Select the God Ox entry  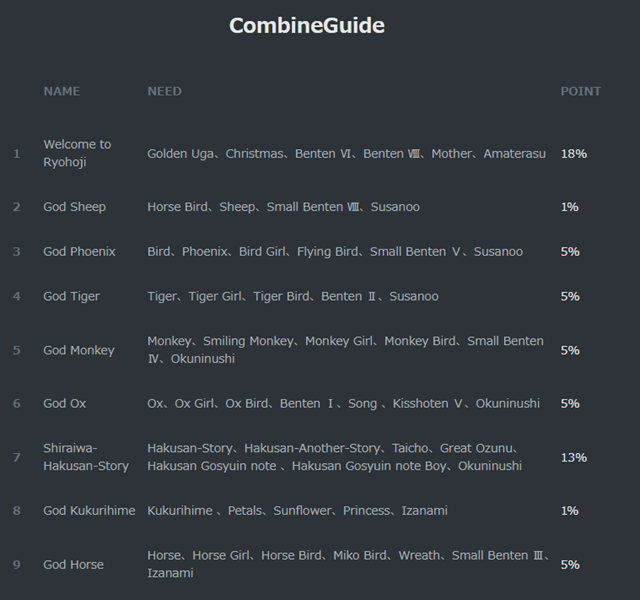[x=64, y=404]
